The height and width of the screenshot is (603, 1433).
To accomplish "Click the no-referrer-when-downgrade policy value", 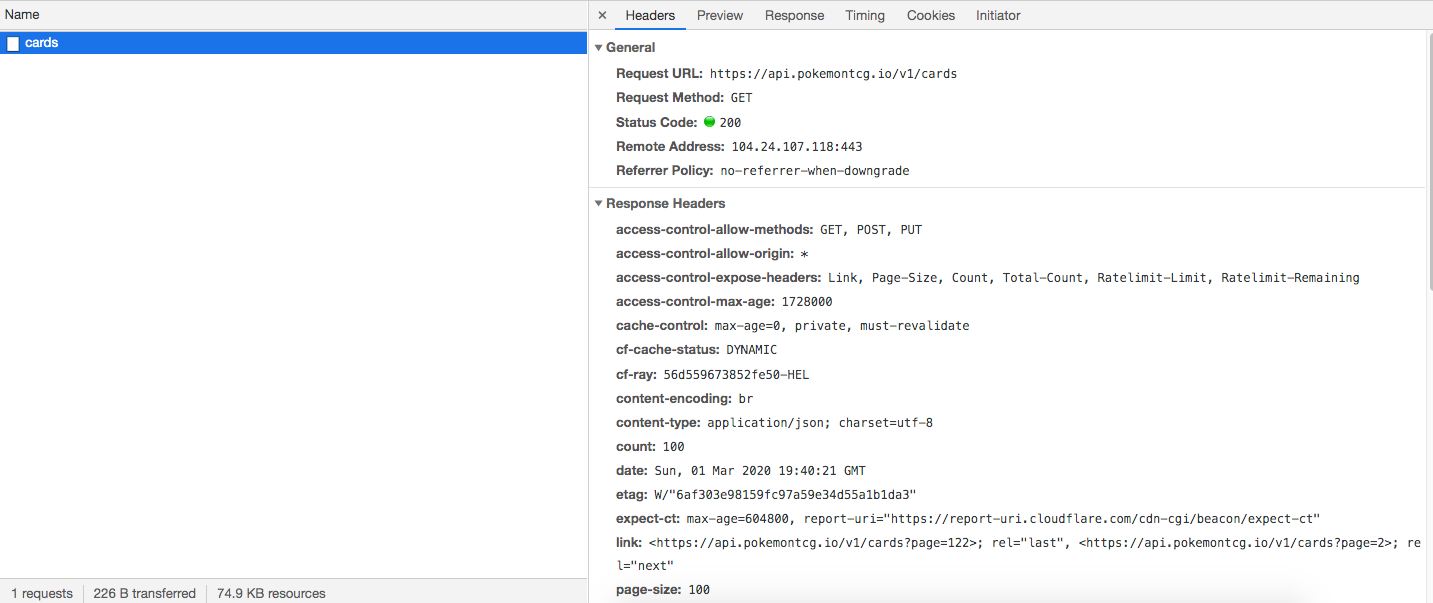I will [x=814, y=171].
